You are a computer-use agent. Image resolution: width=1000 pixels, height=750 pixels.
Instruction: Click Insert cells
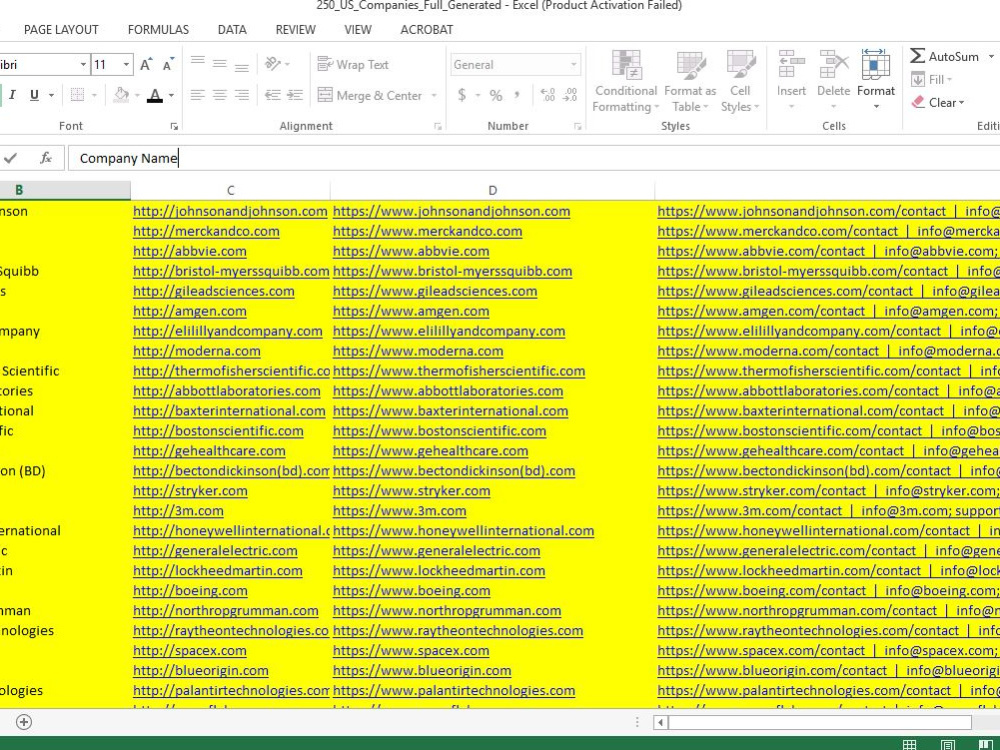pyautogui.click(x=791, y=80)
